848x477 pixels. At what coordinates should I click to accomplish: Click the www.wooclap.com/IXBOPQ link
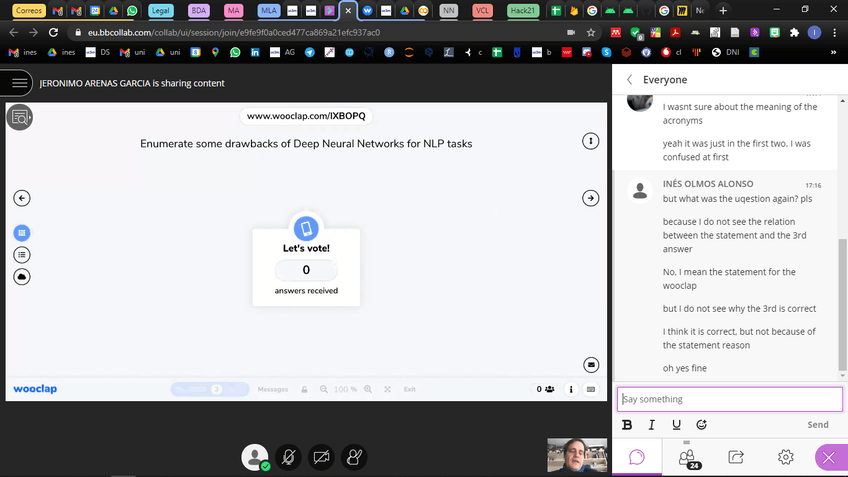307,117
